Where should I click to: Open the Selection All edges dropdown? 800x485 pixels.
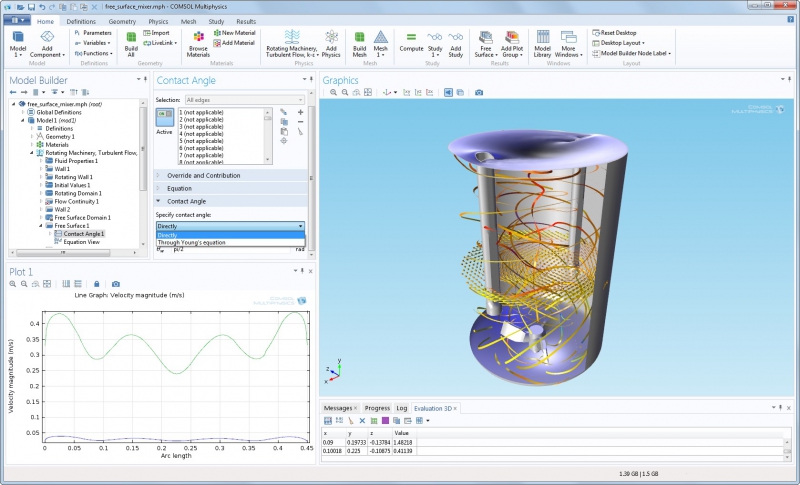tap(244, 100)
